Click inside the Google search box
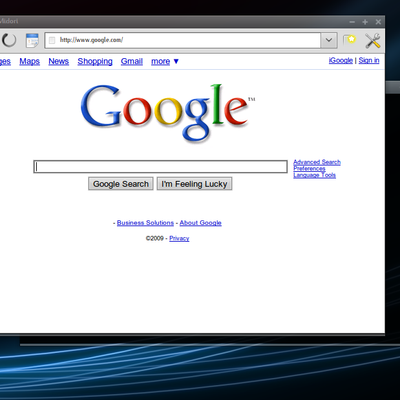 pyautogui.click(x=160, y=167)
